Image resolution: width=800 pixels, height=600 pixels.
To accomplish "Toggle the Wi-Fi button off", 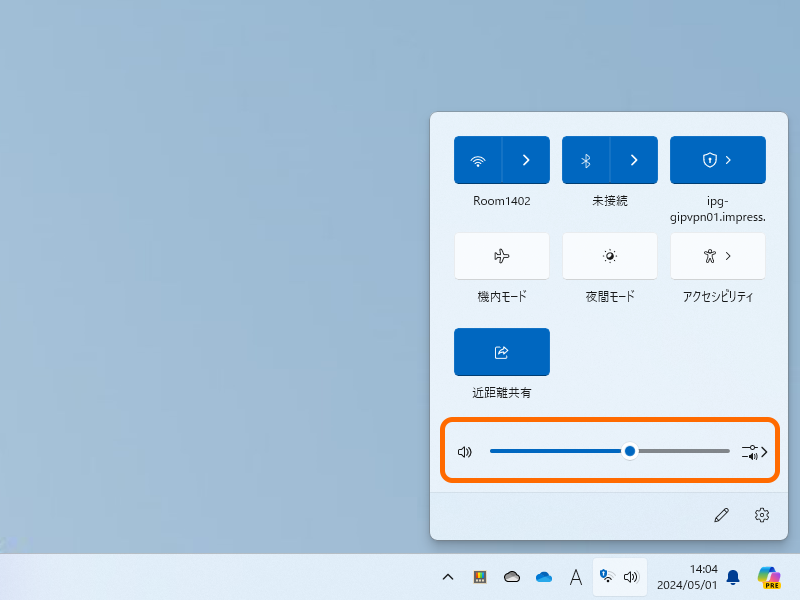I will pyautogui.click(x=478, y=160).
